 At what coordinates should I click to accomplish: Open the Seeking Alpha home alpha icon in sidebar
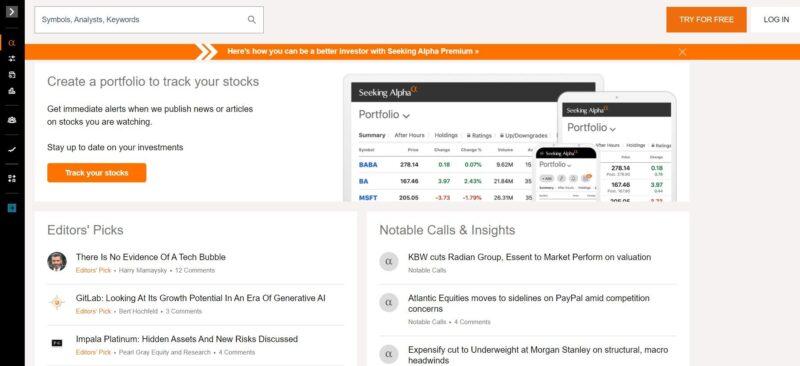[x=12, y=43]
